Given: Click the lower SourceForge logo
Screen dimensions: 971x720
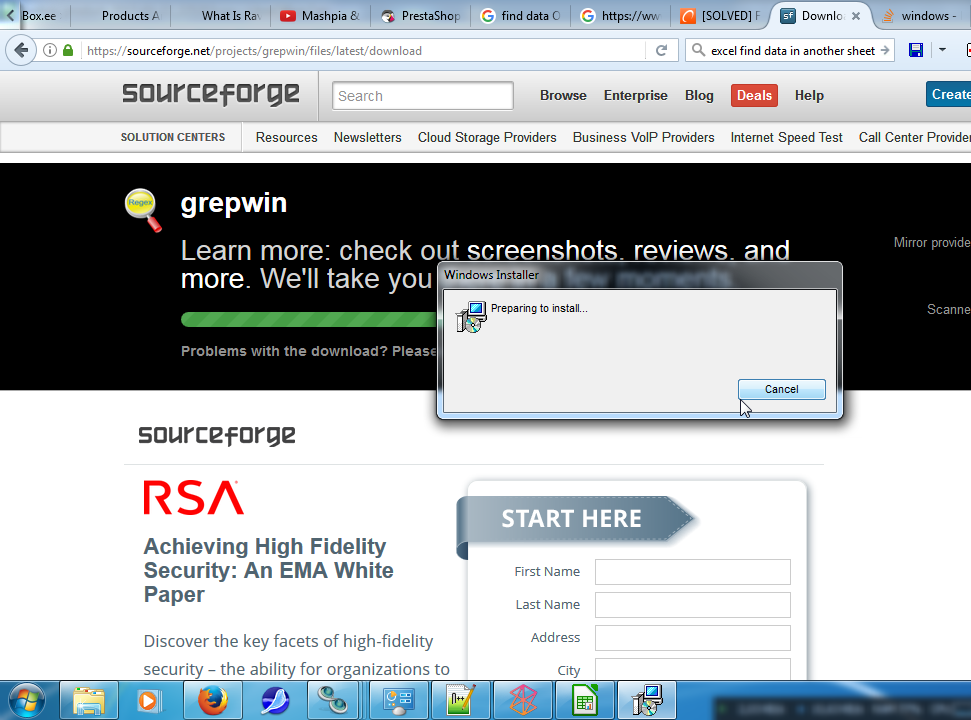Looking at the screenshot, I should (x=217, y=435).
